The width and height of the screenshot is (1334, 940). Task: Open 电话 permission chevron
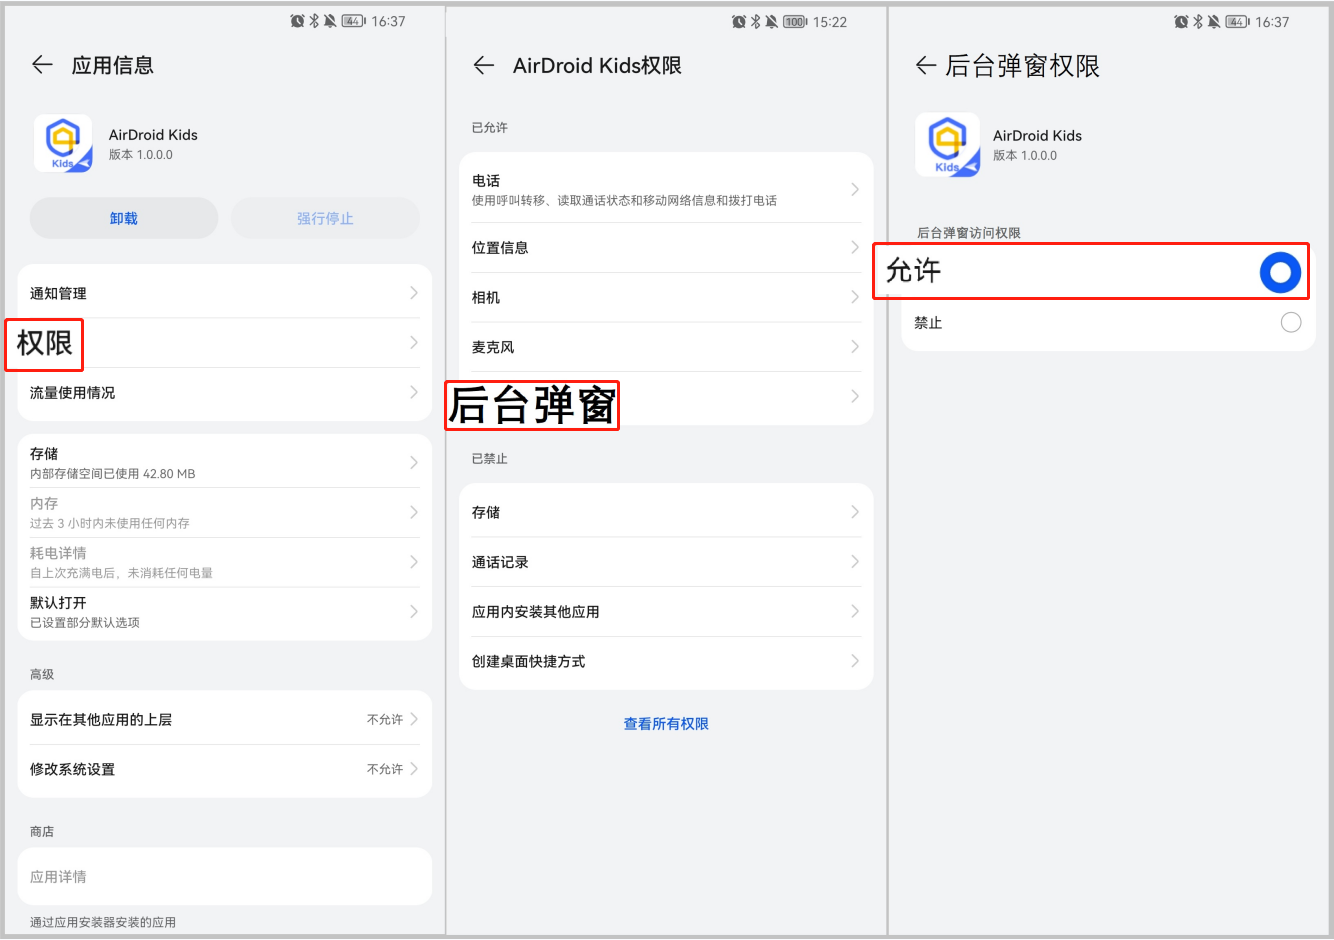(855, 189)
